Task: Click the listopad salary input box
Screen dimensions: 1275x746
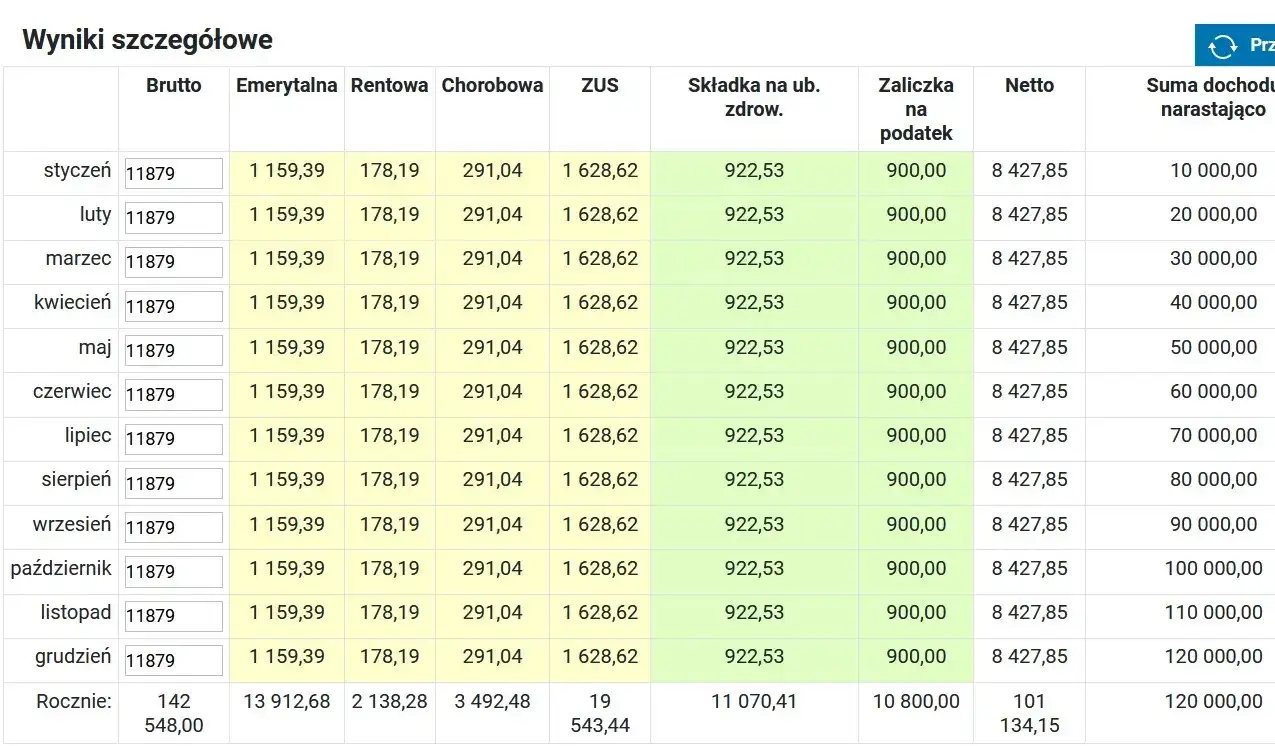Action: pyautogui.click(x=172, y=615)
